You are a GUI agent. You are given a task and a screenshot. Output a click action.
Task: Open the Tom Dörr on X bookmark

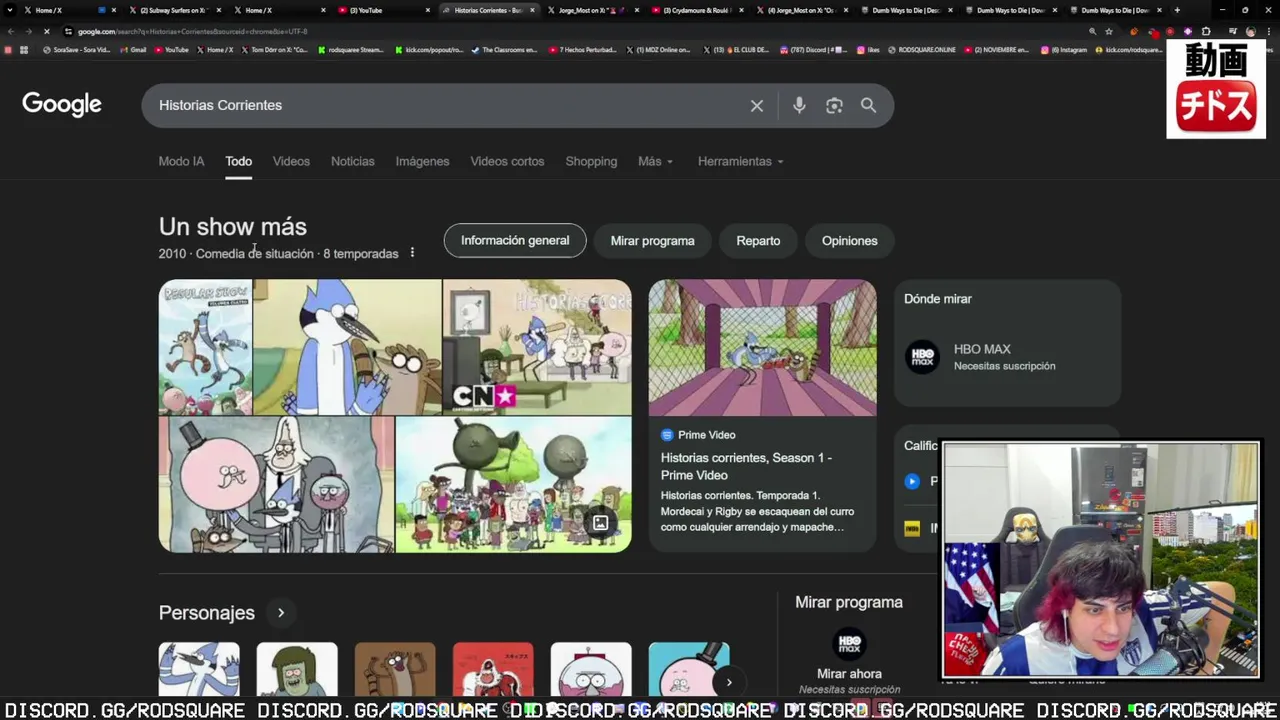[275, 50]
